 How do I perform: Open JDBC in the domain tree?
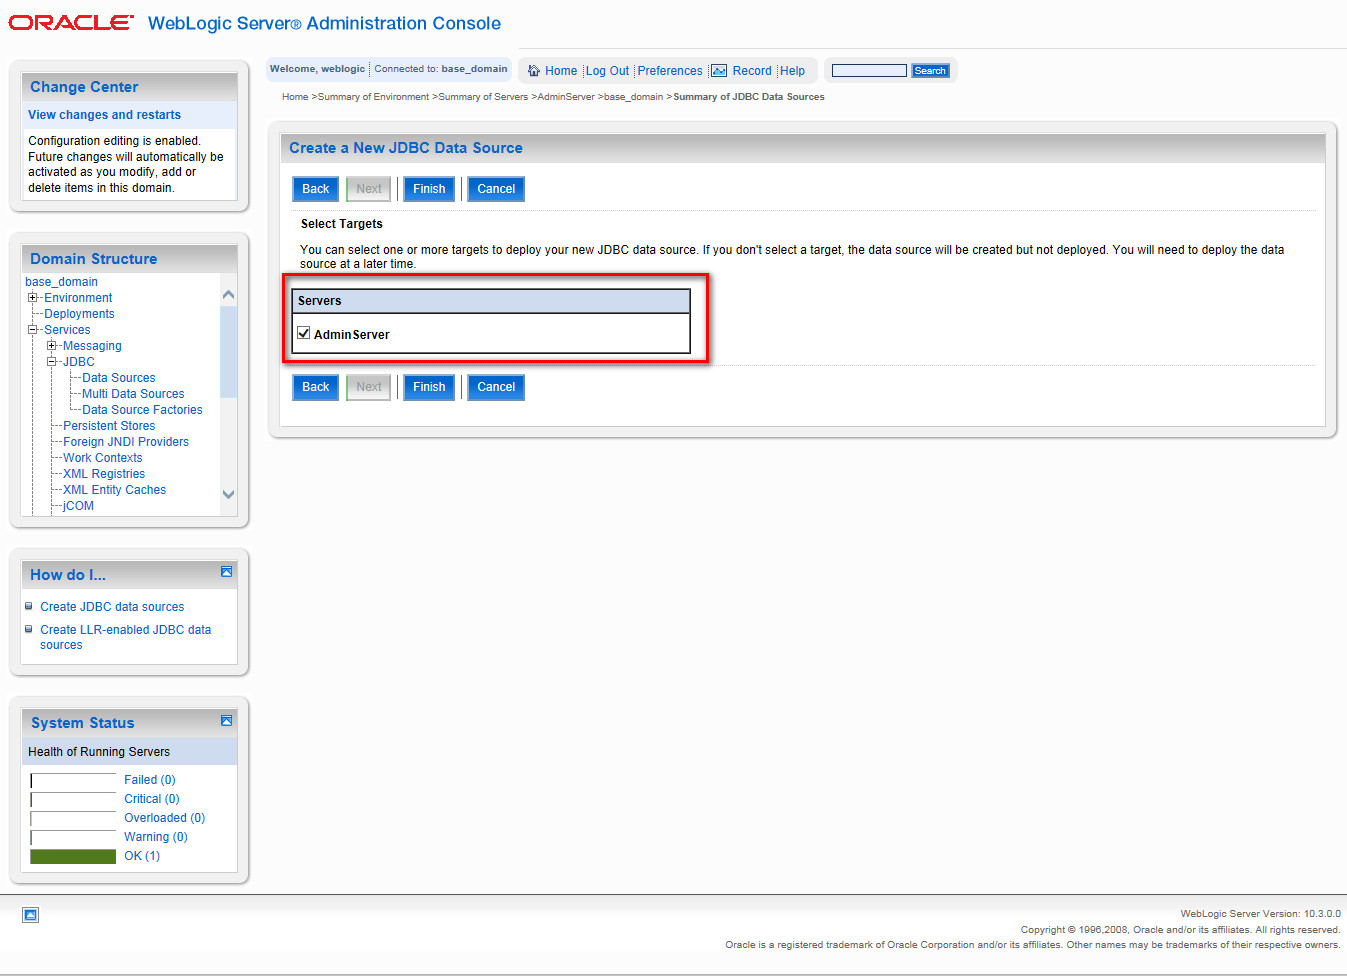click(79, 362)
